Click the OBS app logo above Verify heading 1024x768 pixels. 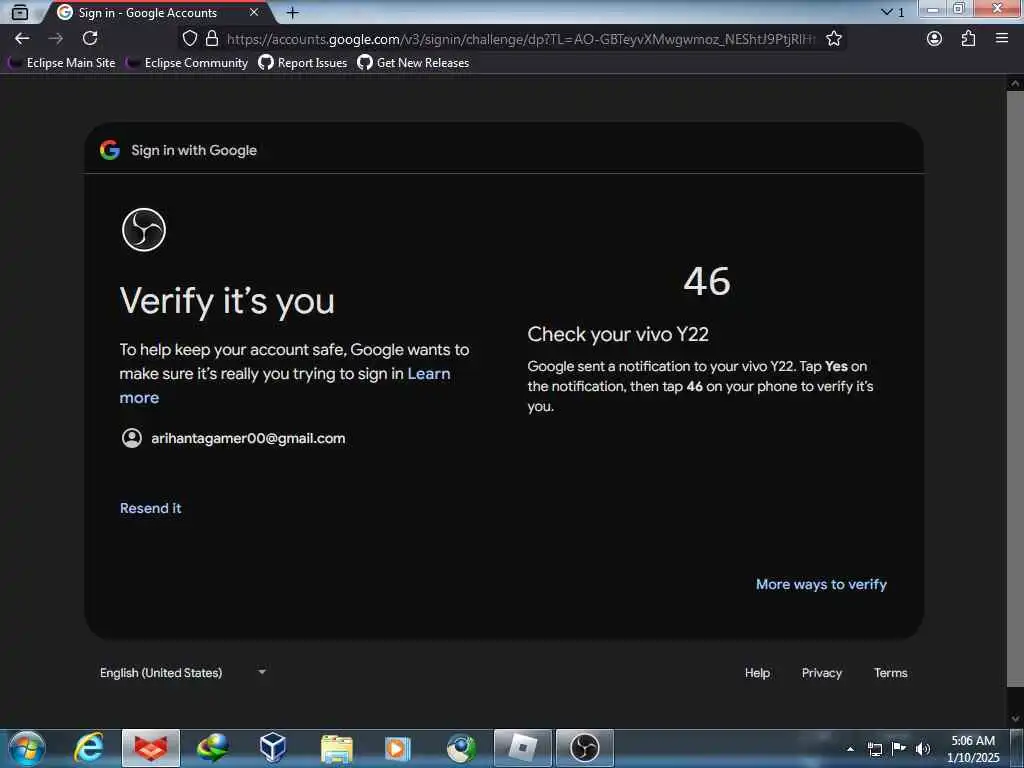pyautogui.click(x=144, y=229)
